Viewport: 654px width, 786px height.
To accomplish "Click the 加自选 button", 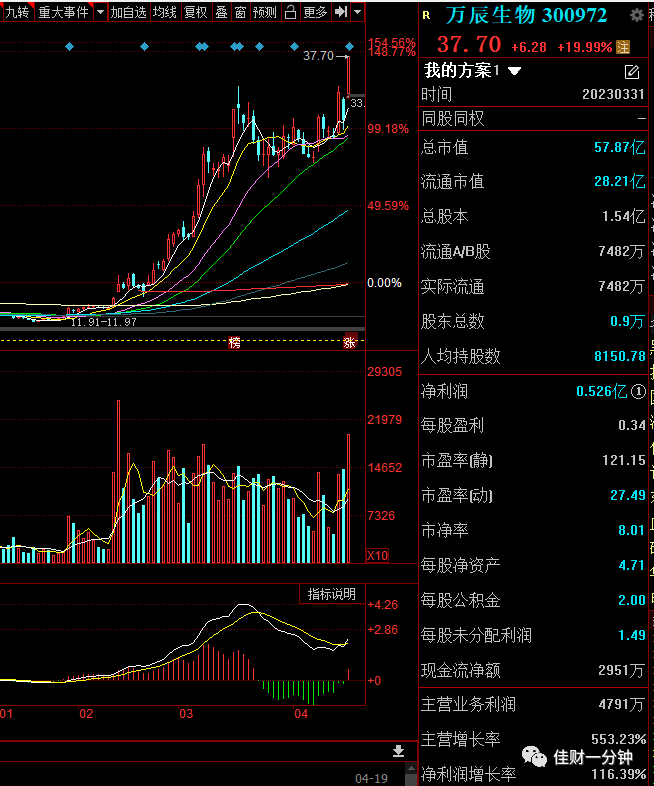I will point(128,12).
